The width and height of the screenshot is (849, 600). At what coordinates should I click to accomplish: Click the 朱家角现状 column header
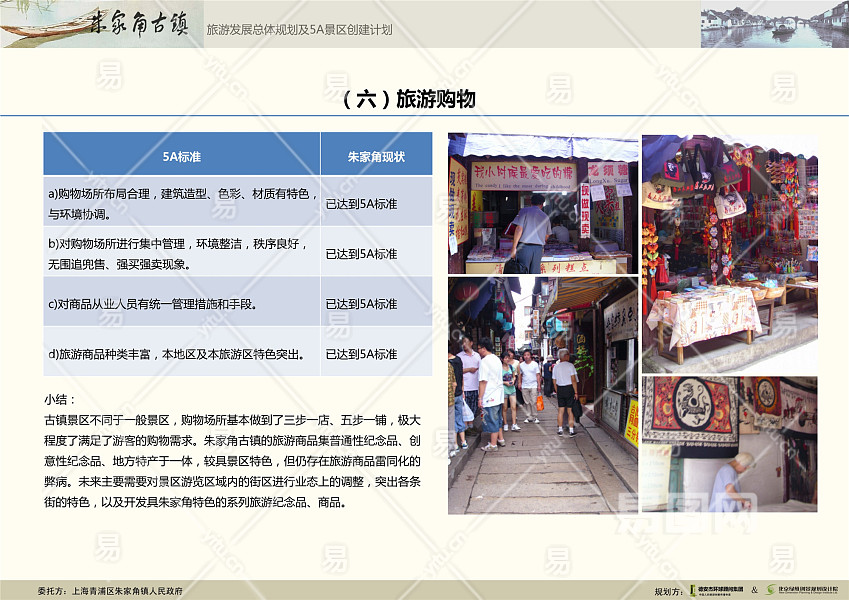pyautogui.click(x=376, y=156)
